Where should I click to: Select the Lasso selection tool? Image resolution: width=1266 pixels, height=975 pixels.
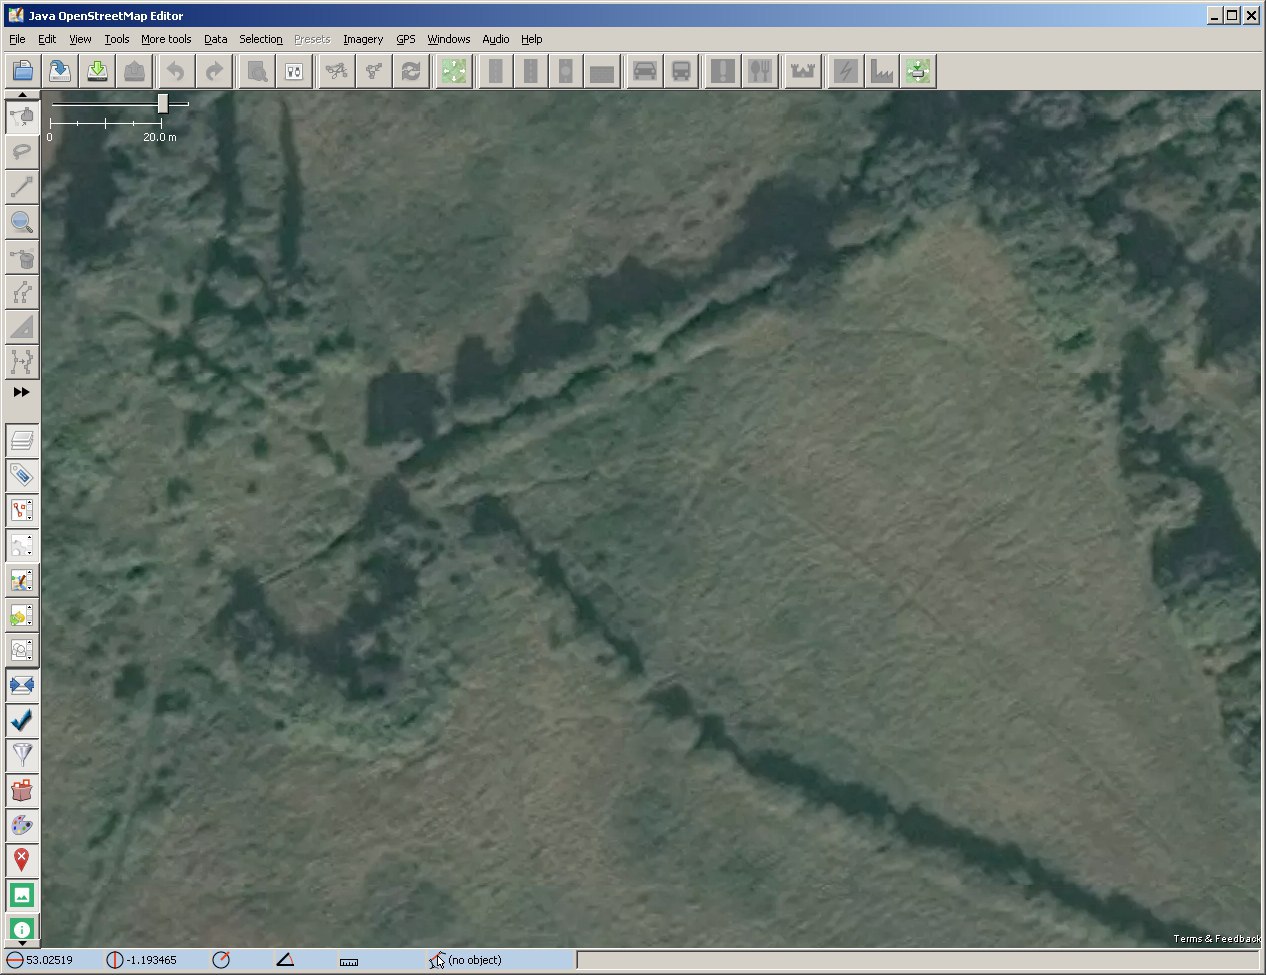pos(22,151)
